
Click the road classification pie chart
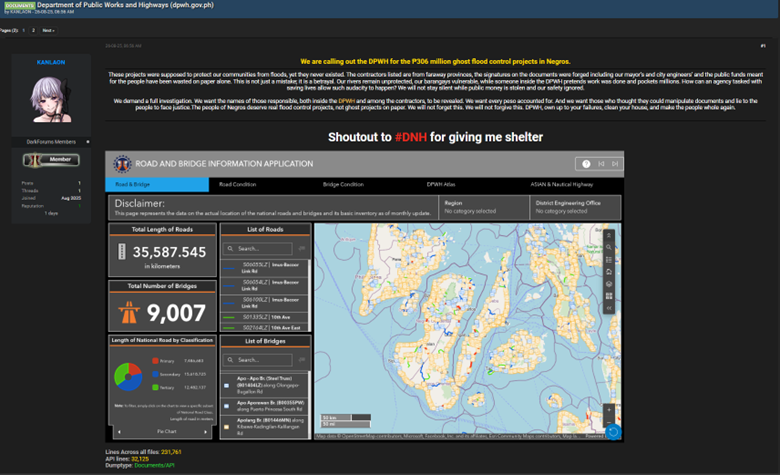pyautogui.click(x=128, y=377)
